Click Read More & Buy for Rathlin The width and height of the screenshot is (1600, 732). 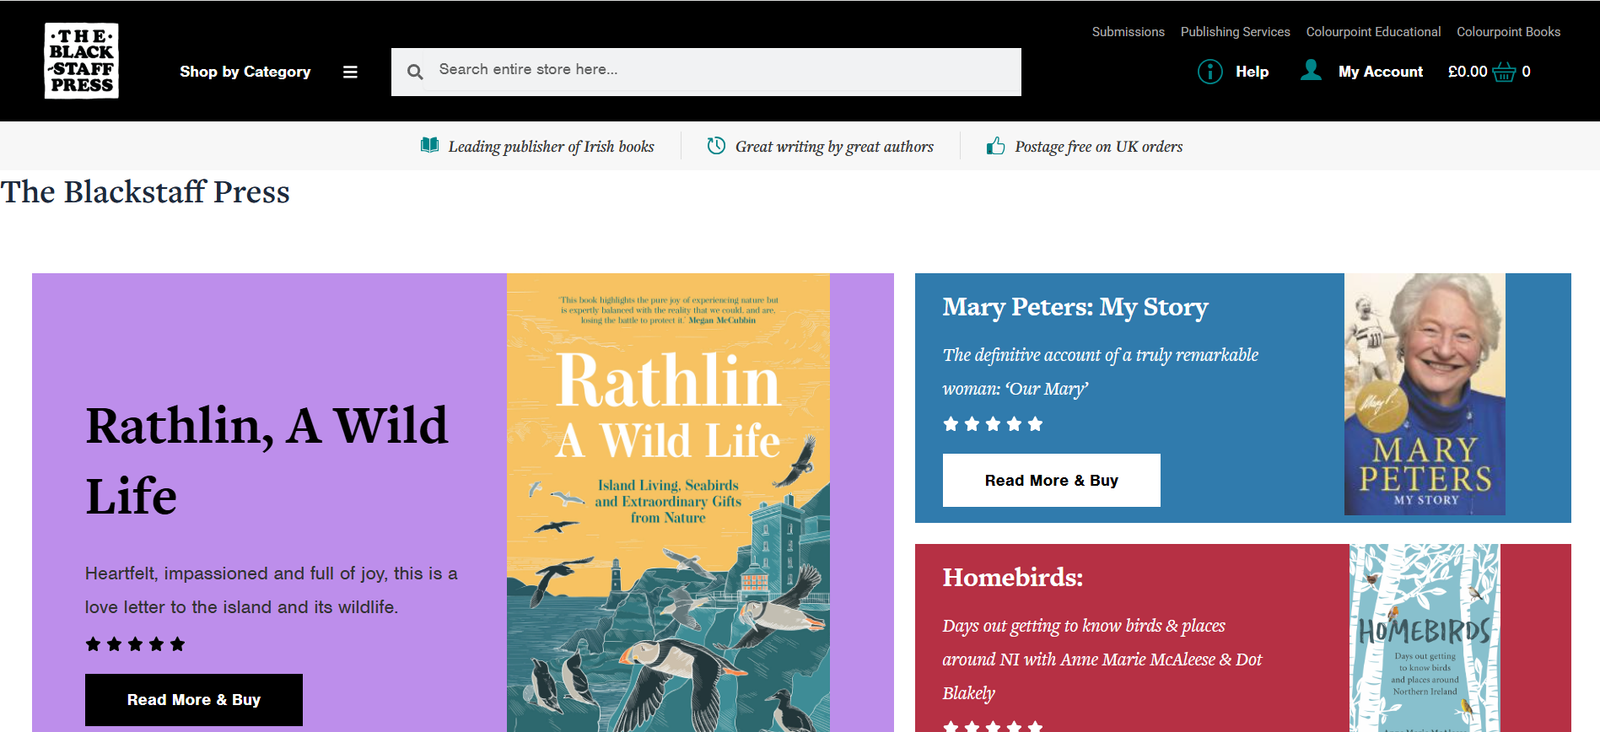point(194,700)
